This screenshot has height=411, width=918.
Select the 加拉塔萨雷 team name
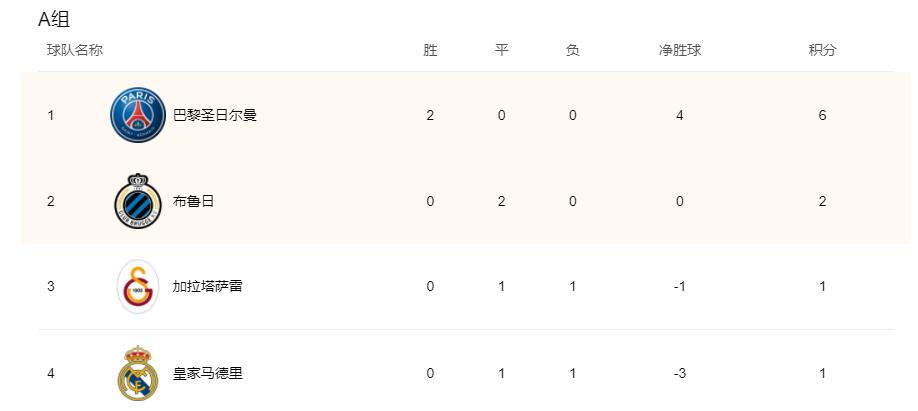click(x=207, y=287)
